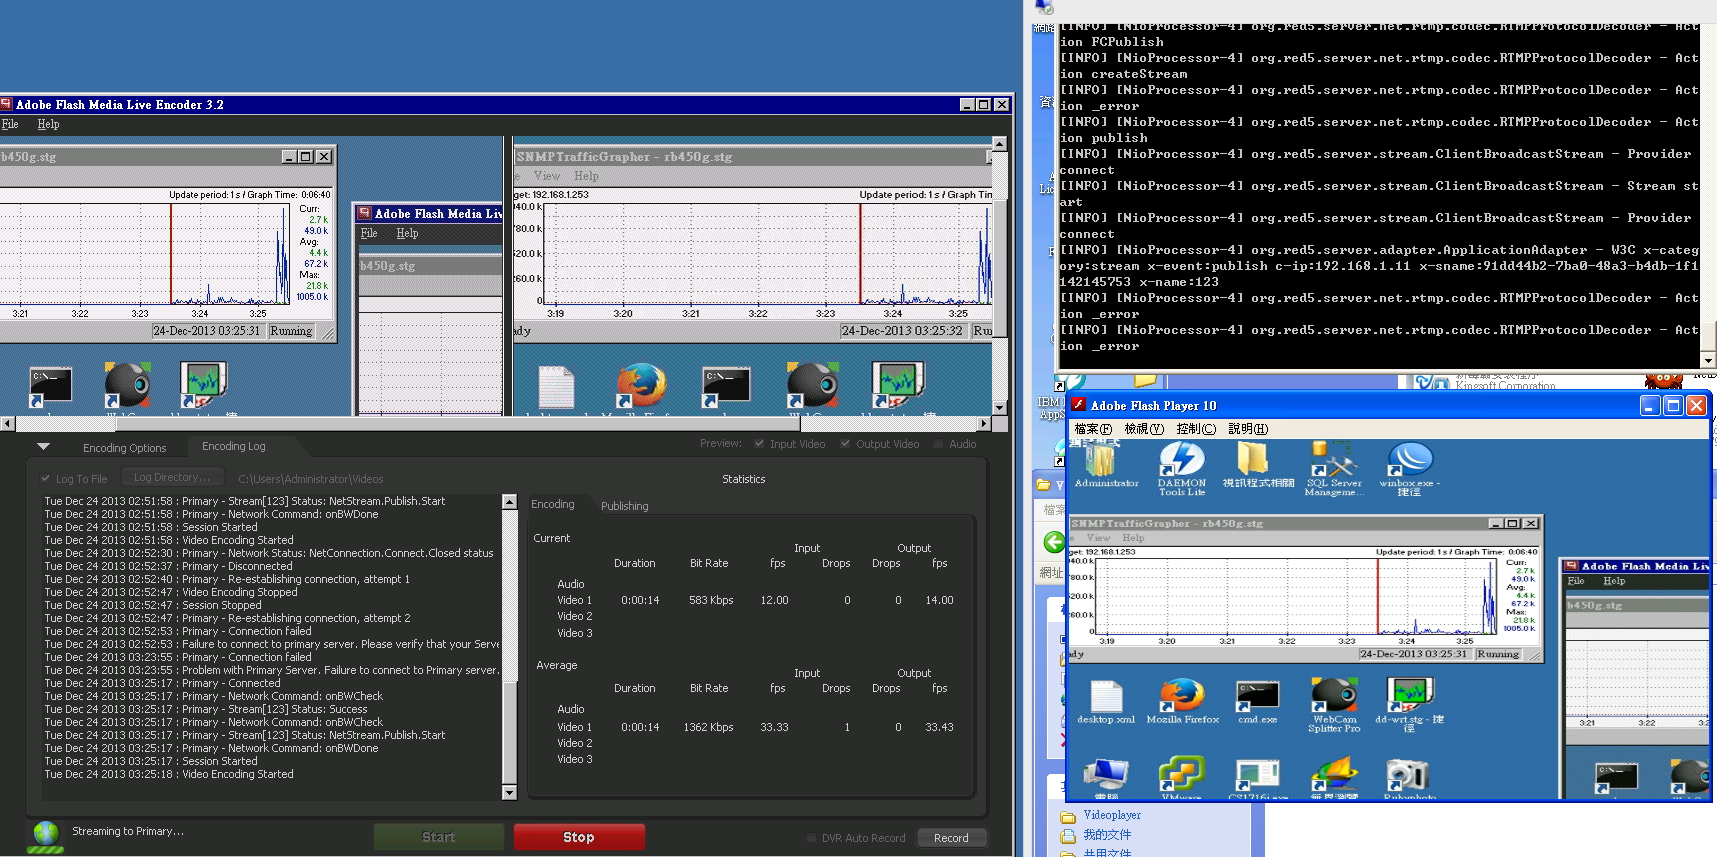
Task: Open 控制(C) menu in Flash Player
Action: (x=1196, y=429)
